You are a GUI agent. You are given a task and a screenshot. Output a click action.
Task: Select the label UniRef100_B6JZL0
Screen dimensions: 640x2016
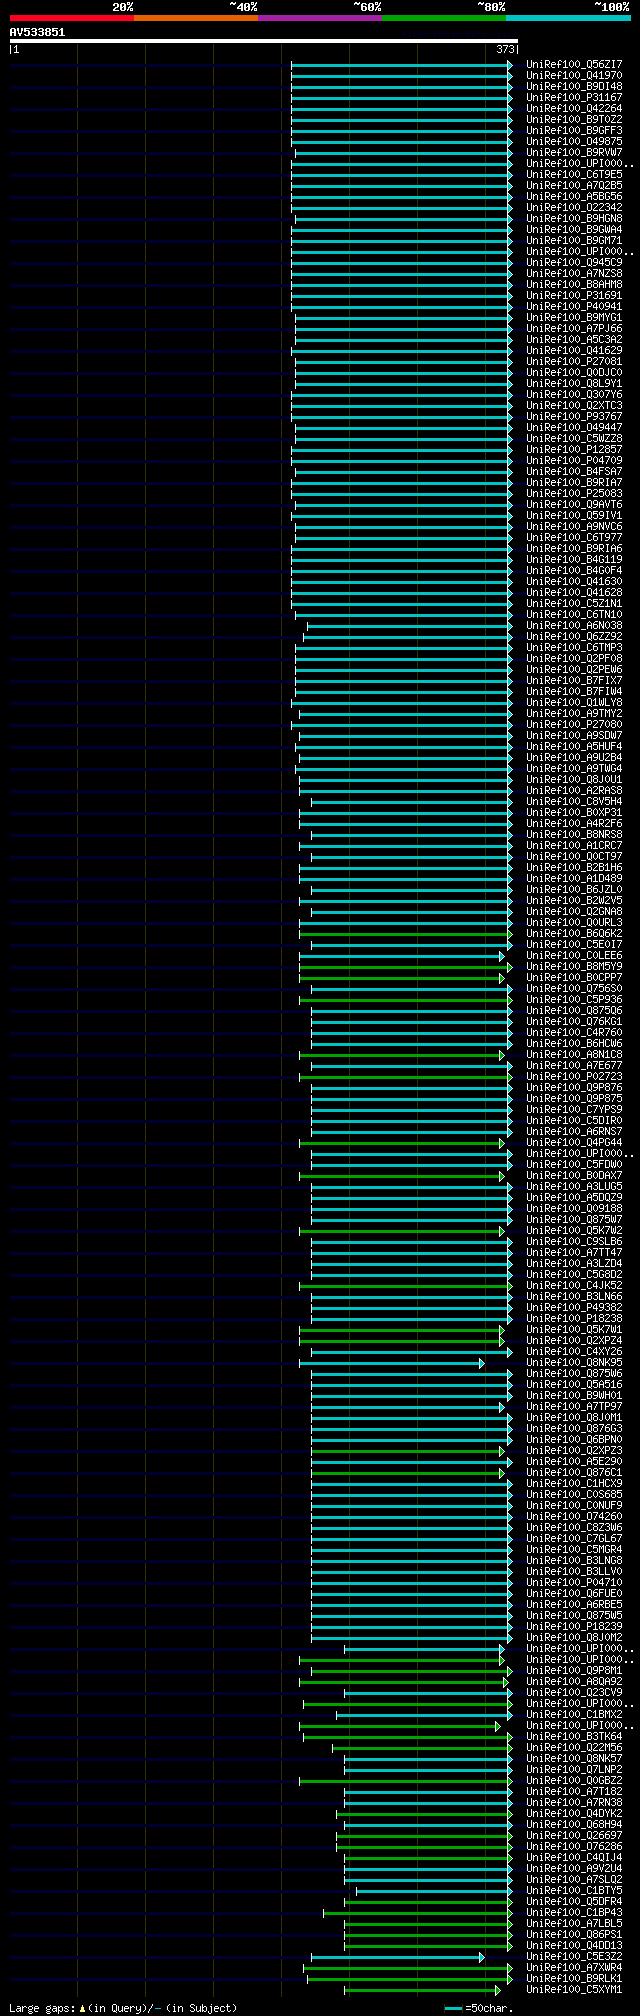click(x=574, y=889)
